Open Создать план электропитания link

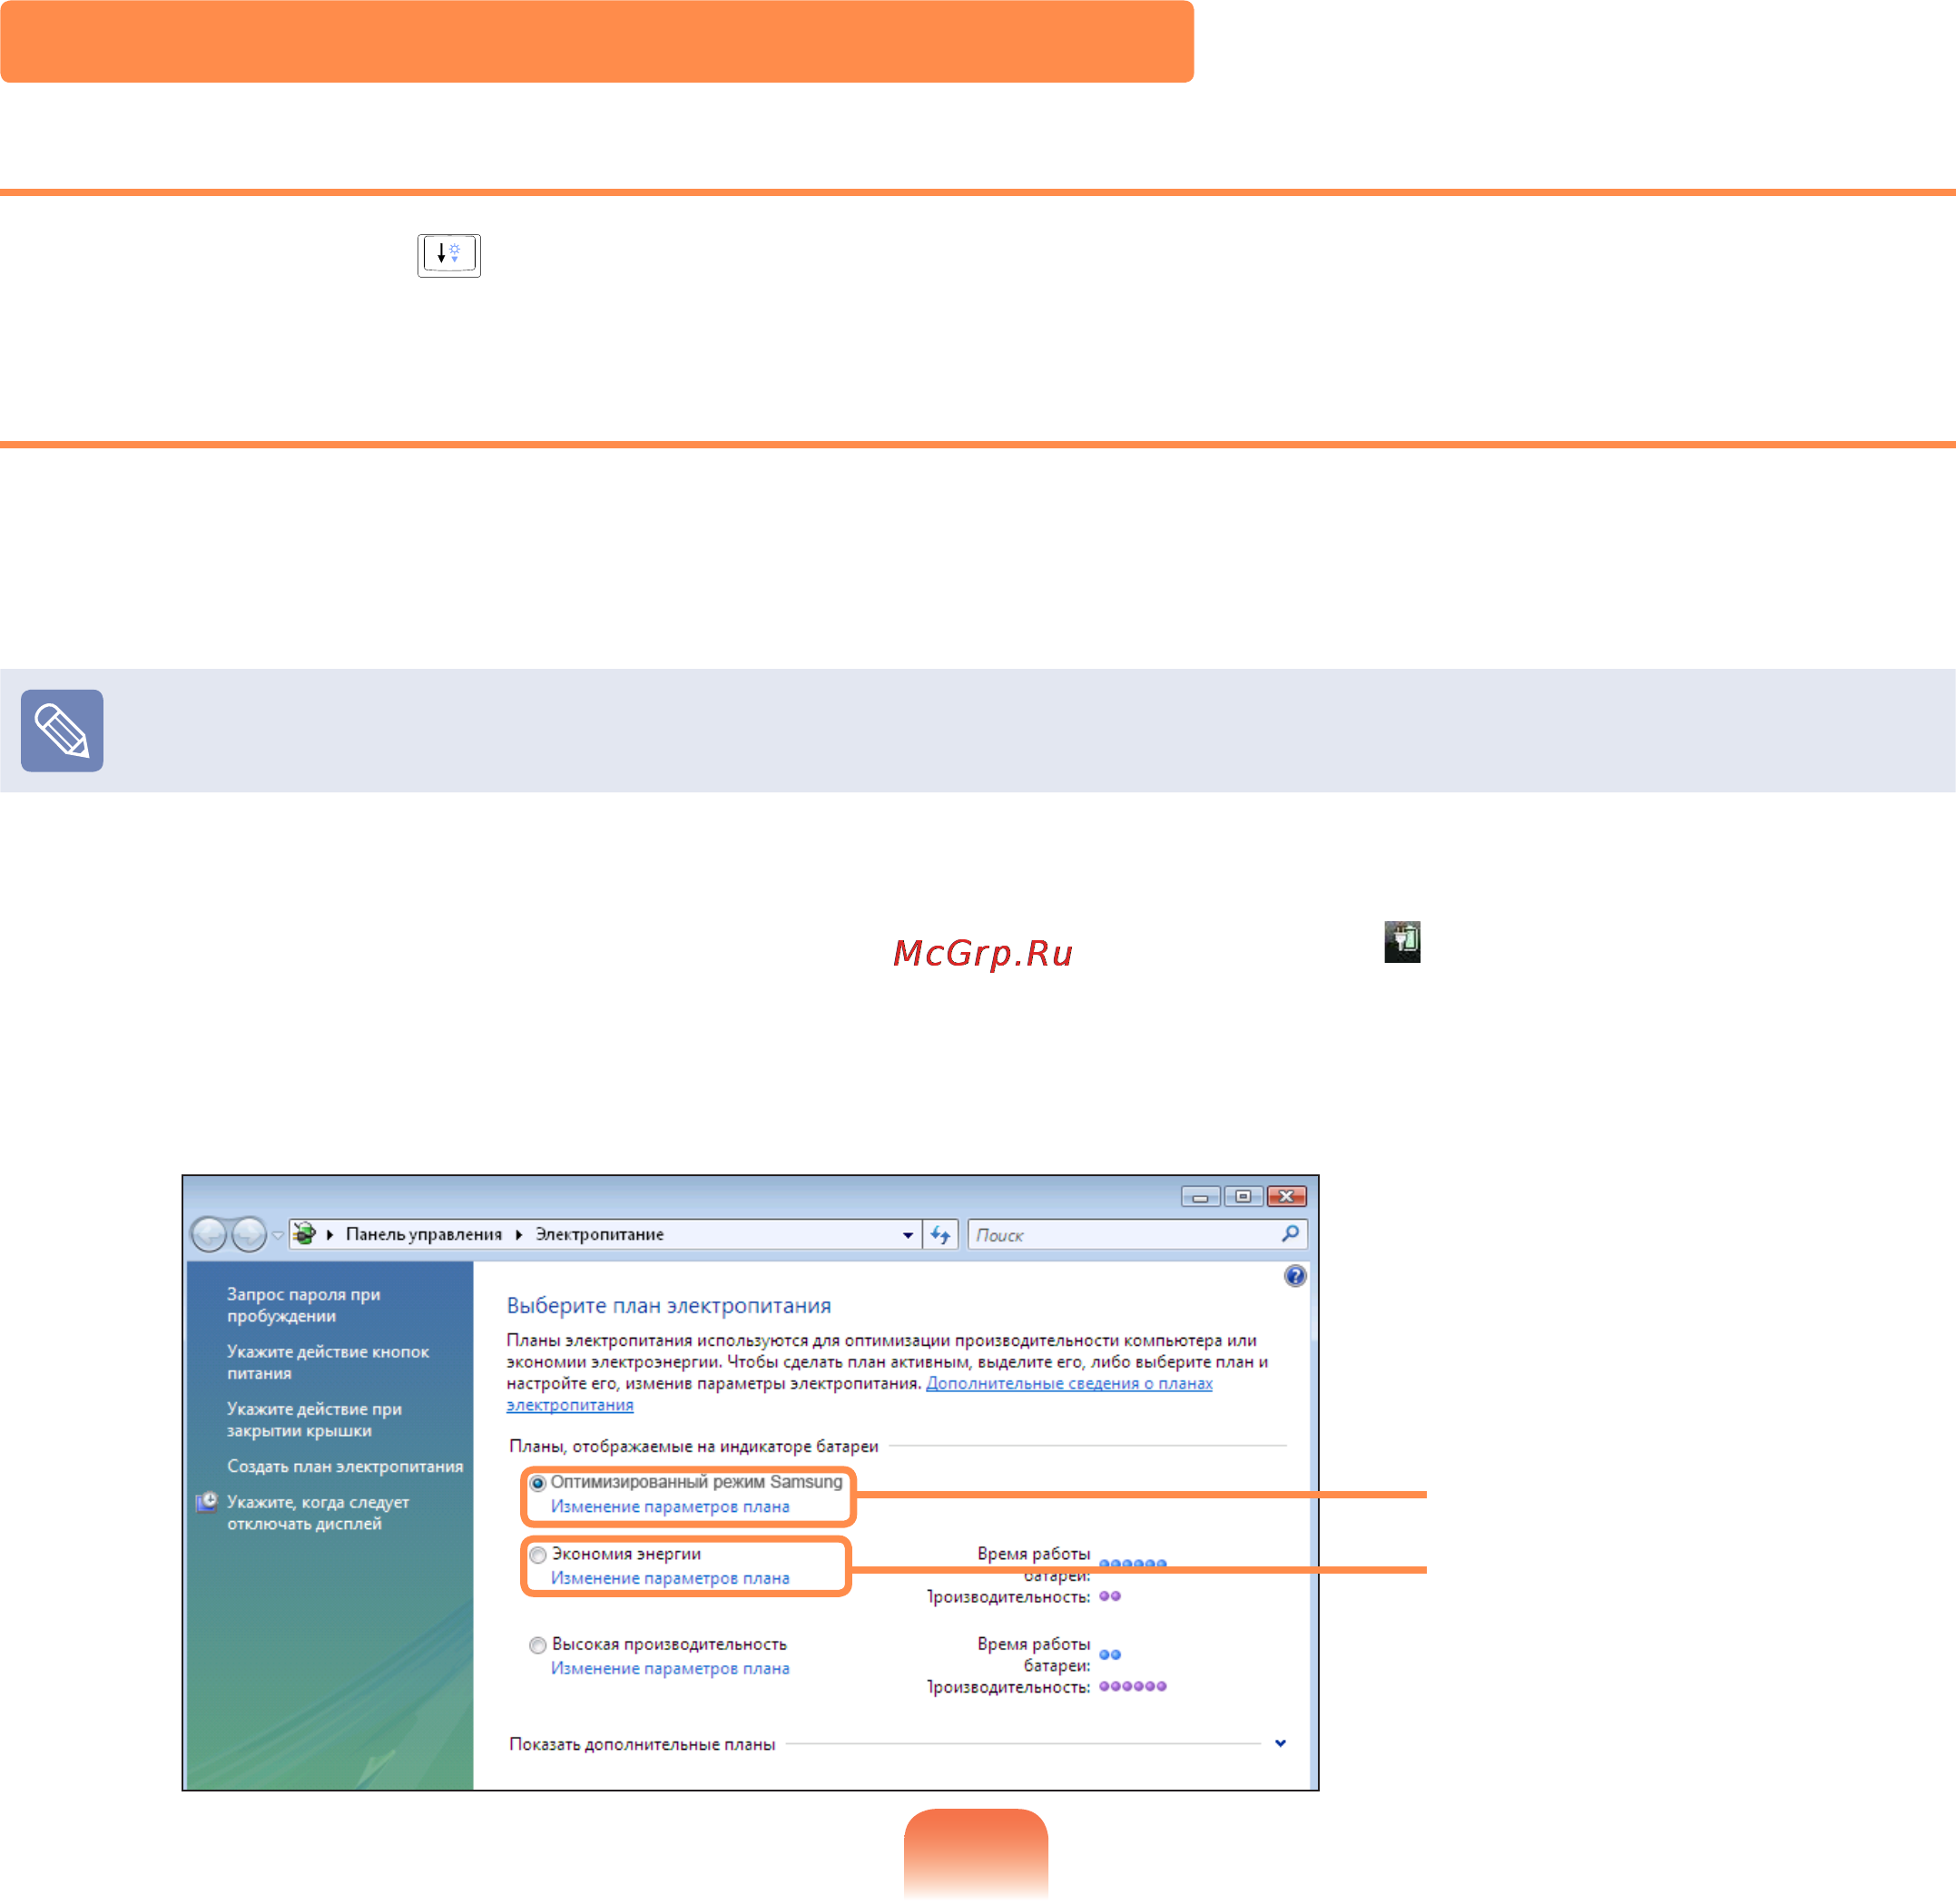[345, 1466]
